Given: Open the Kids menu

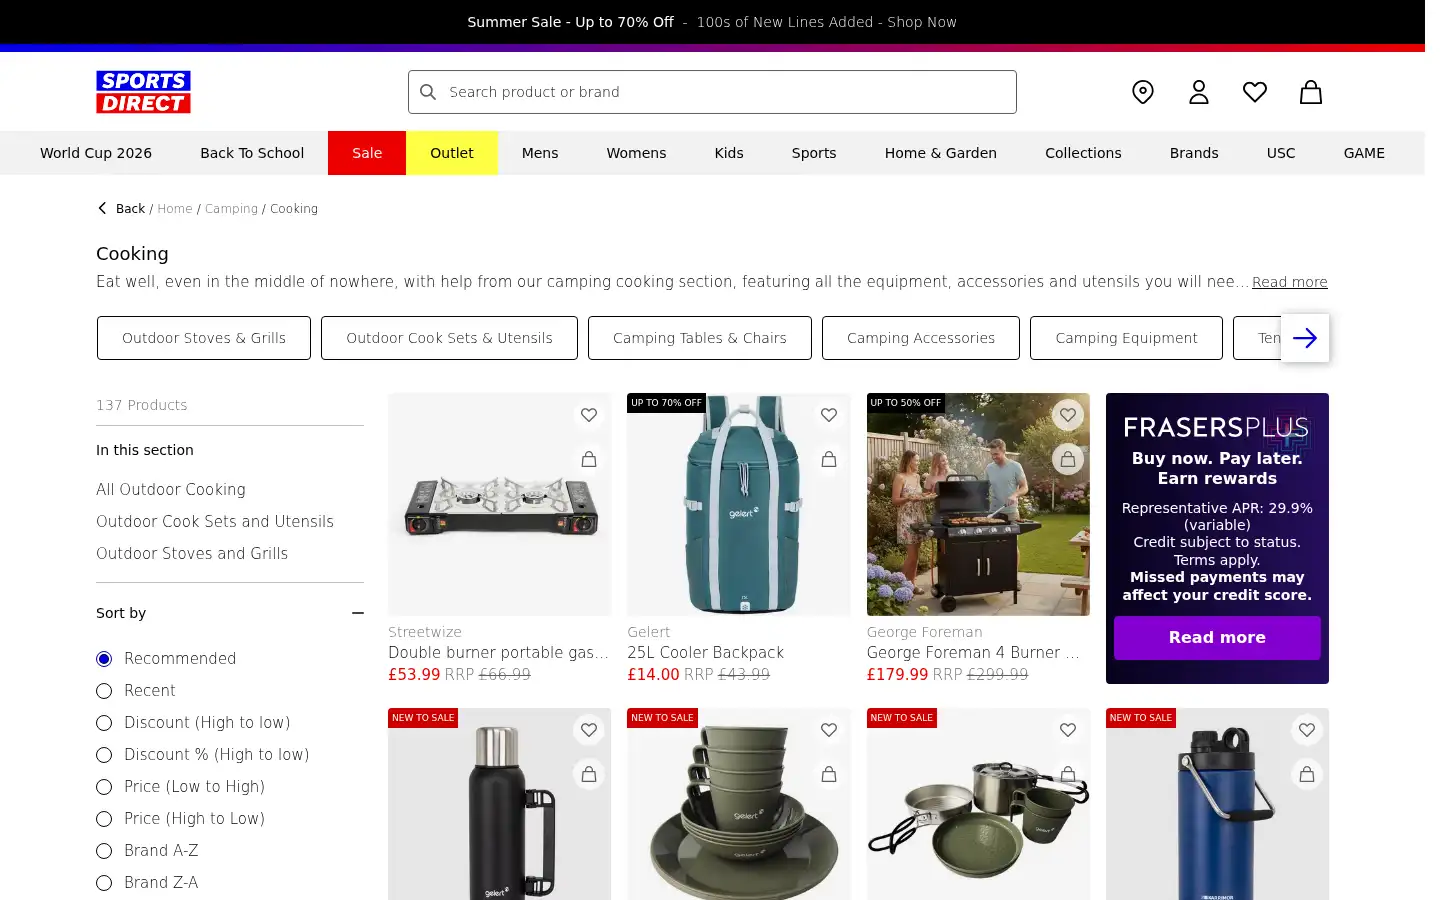Looking at the screenshot, I should (x=729, y=153).
